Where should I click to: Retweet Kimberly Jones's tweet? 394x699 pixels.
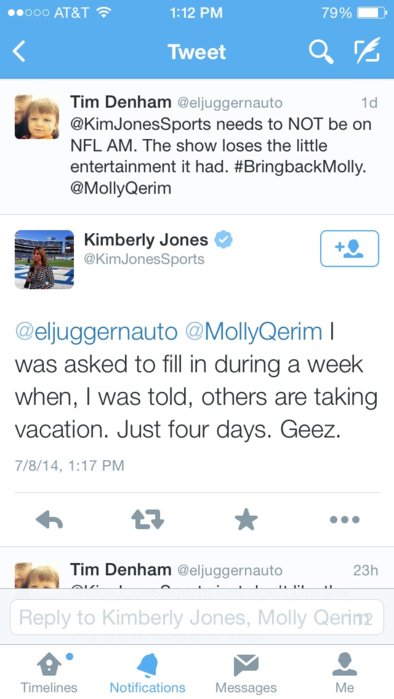pyautogui.click(x=148, y=520)
